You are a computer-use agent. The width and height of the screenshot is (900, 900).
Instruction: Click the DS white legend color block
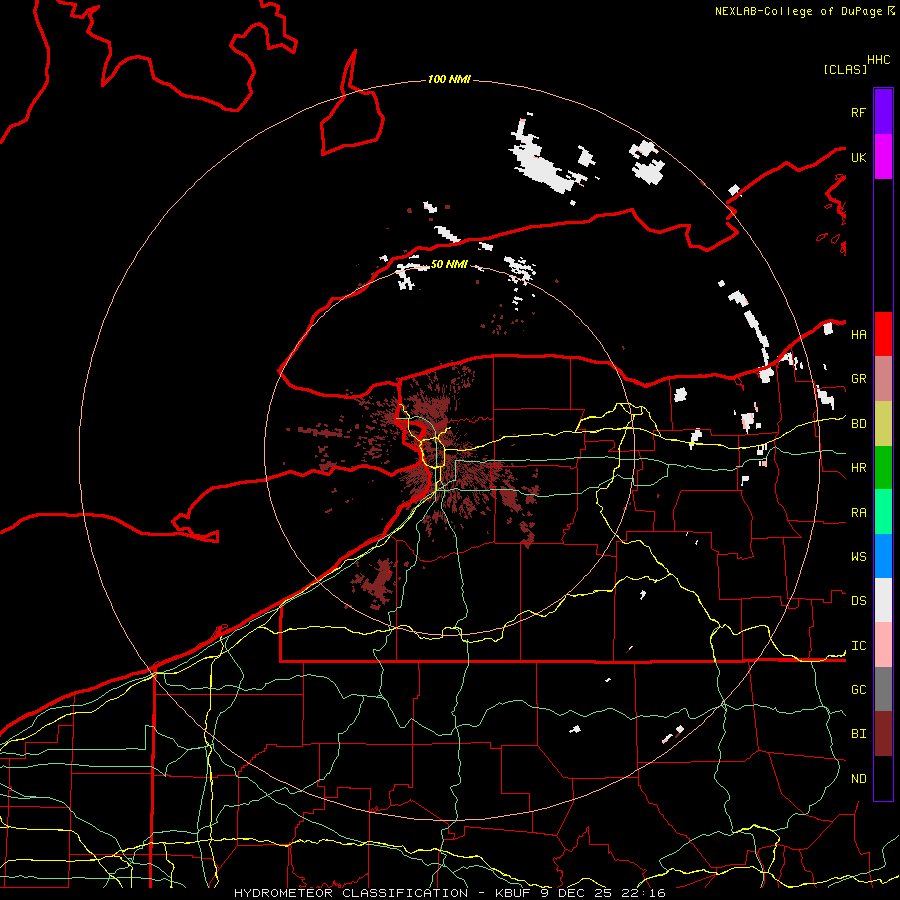[883, 600]
